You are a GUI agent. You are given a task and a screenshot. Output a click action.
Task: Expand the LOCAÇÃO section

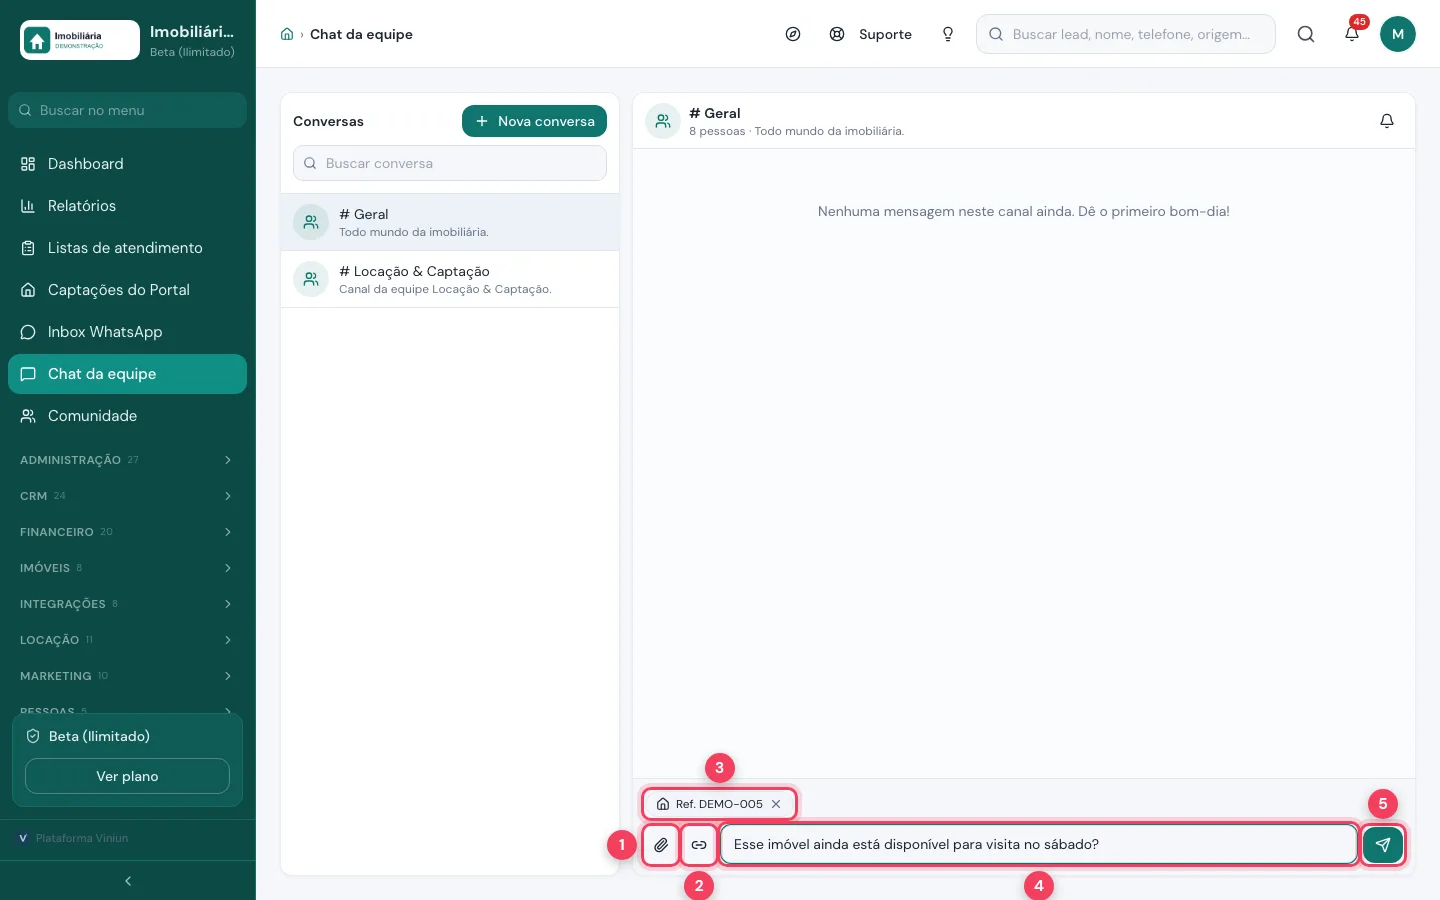[x=127, y=640]
